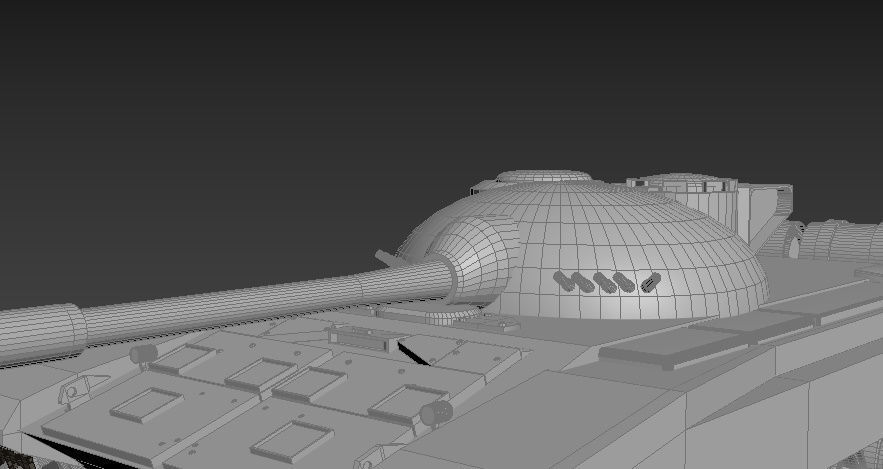Select the cylindrical headlight near the barrel
The height and width of the screenshot is (469, 883).
click(x=144, y=354)
